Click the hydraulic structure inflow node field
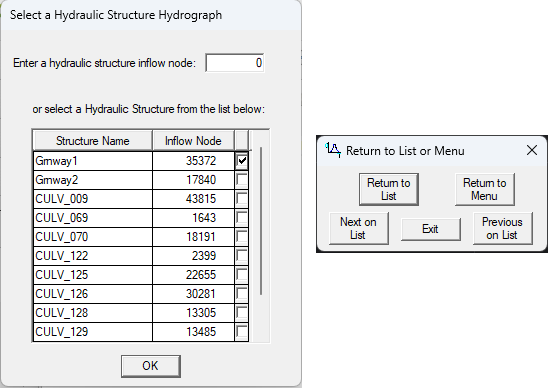This screenshot has height=388, width=552. click(x=234, y=63)
